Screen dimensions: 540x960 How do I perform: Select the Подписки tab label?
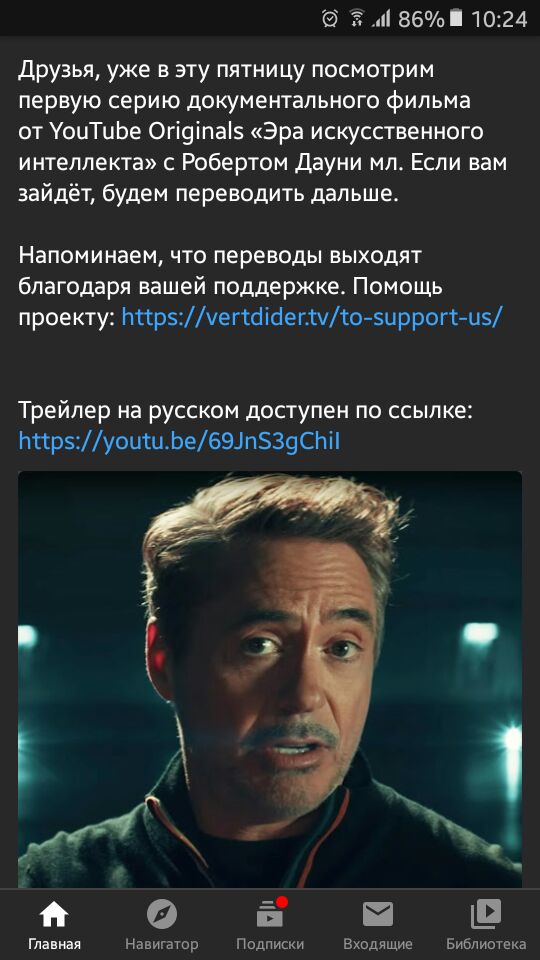270,944
